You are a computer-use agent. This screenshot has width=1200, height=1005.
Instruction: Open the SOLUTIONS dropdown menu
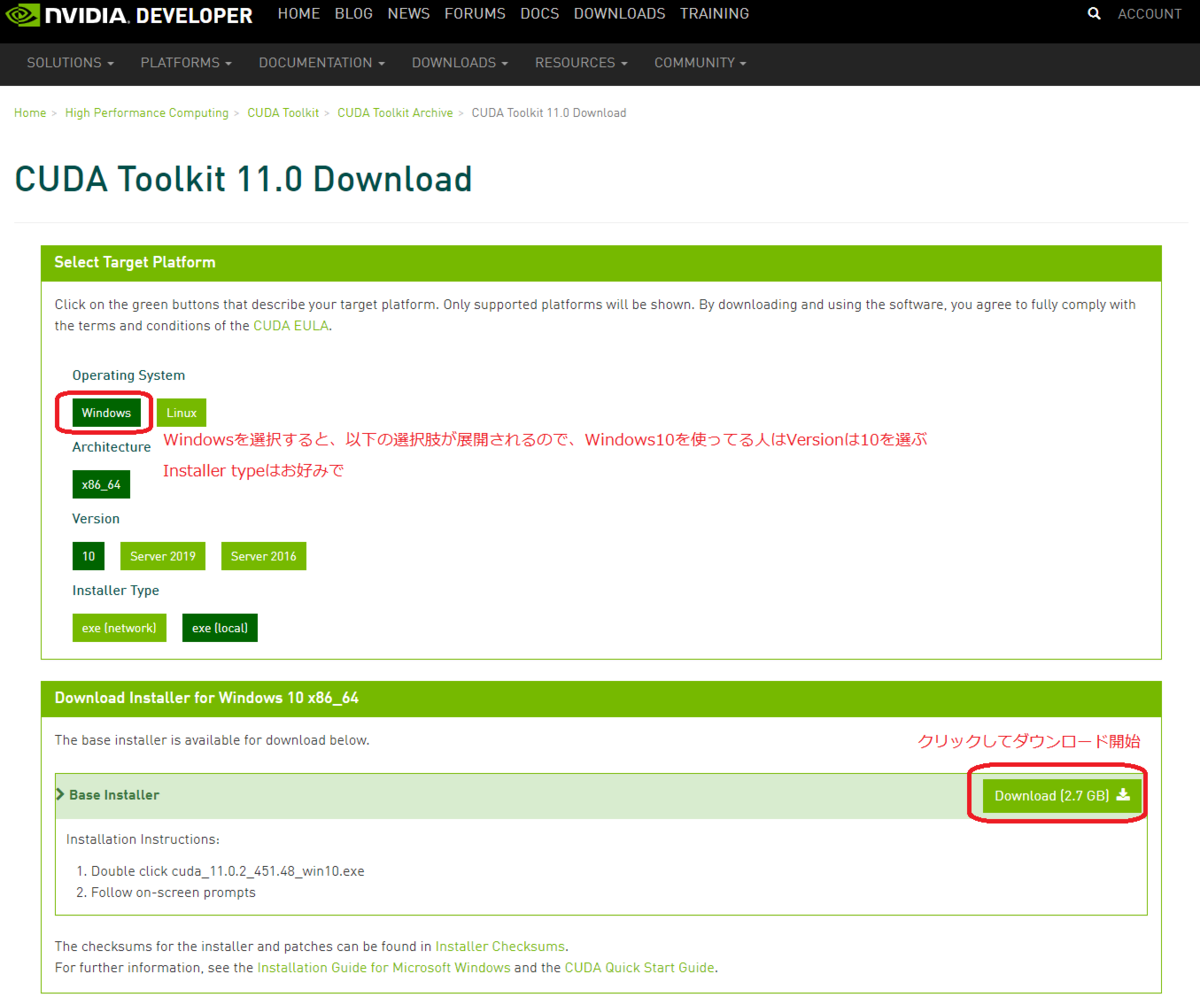pyautogui.click(x=70, y=63)
